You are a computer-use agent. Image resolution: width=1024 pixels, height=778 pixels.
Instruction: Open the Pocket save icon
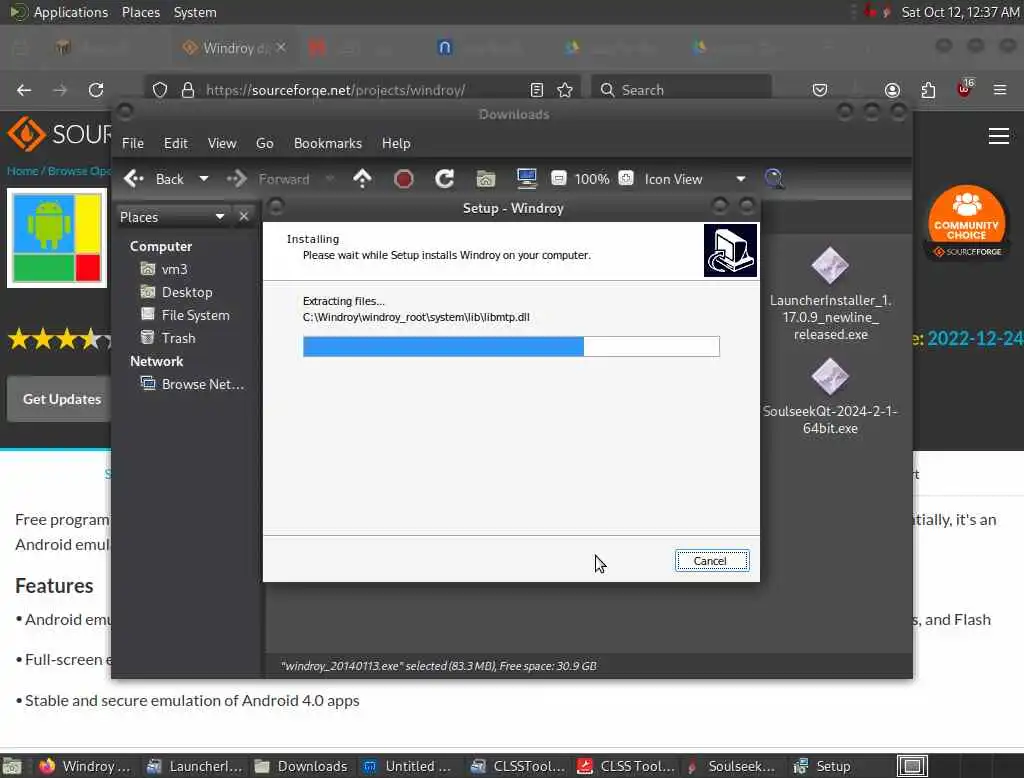(820, 90)
